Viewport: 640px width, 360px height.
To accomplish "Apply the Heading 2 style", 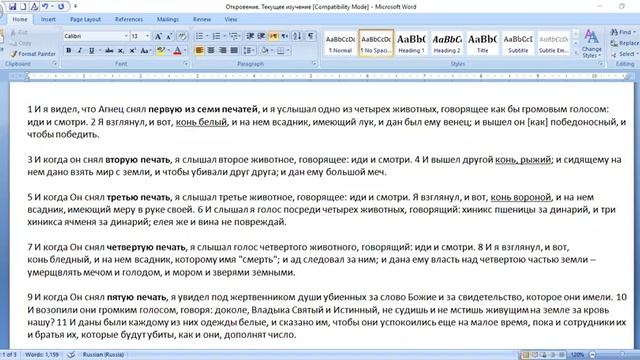I will pos(447,43).
